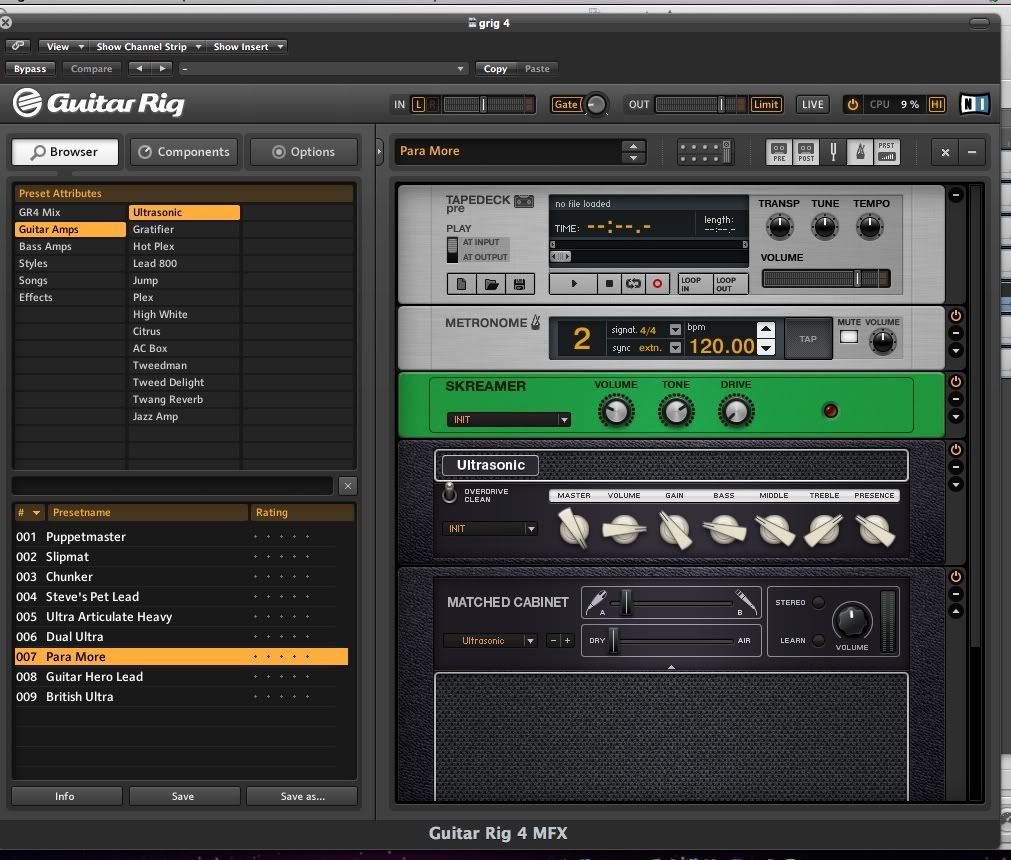Screen dimensions: 1011x860
Task: Select the Effects preset attribute
Action: pyautogui.click(x=70, y=297)
